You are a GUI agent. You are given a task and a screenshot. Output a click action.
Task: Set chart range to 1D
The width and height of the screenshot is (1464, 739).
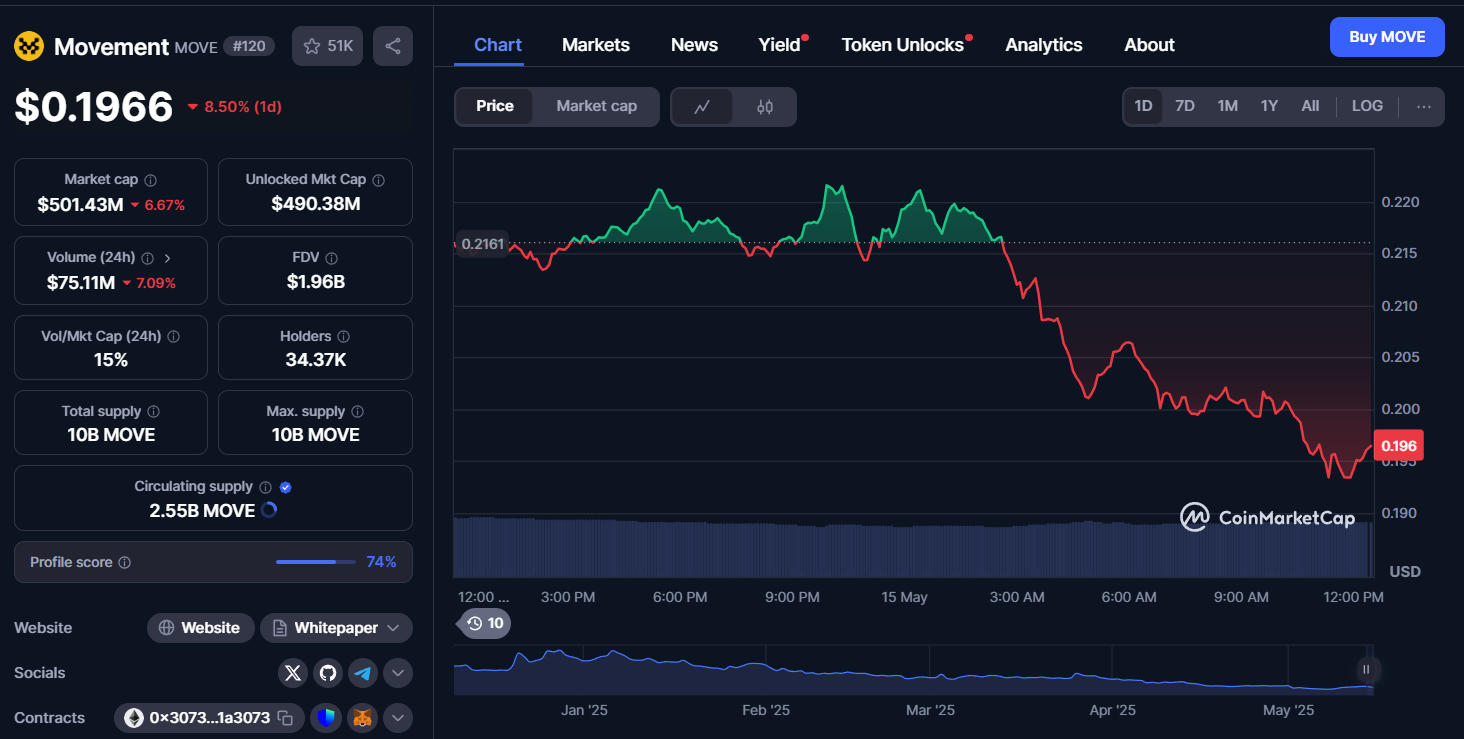click(1143, 106)
